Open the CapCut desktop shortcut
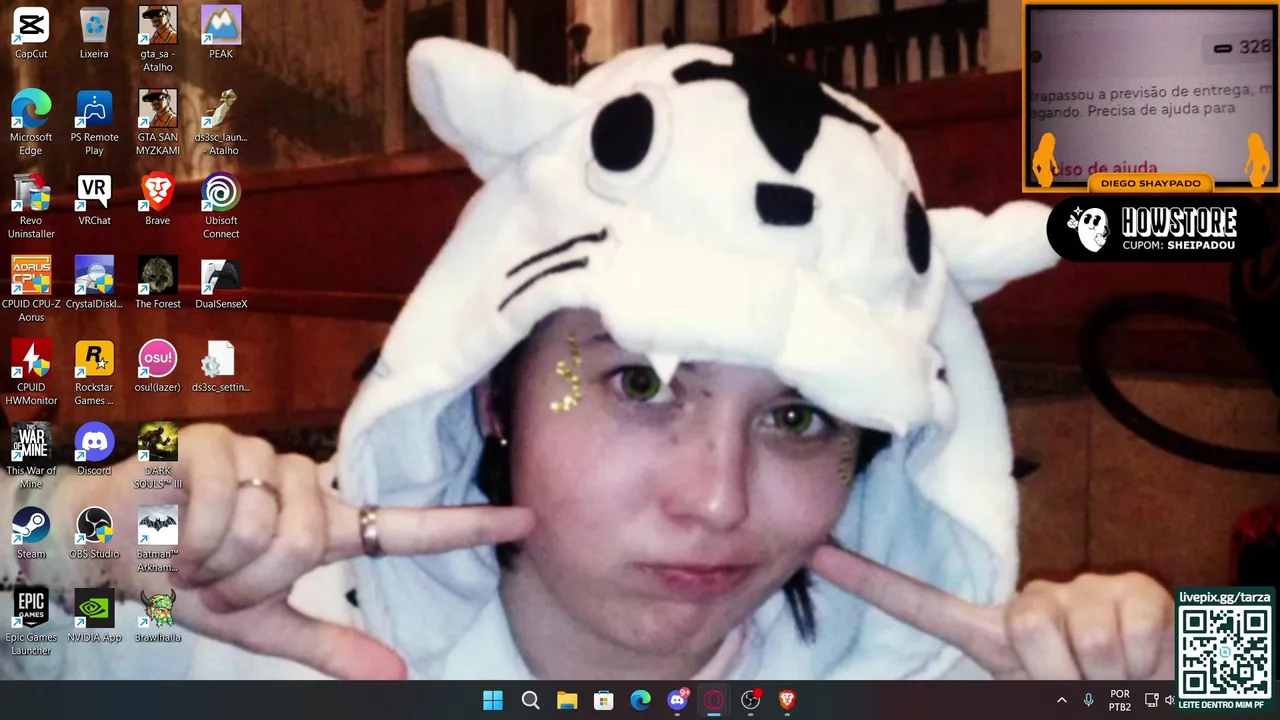Viewport: 1280px width, 720px height. tap(31, 33)
